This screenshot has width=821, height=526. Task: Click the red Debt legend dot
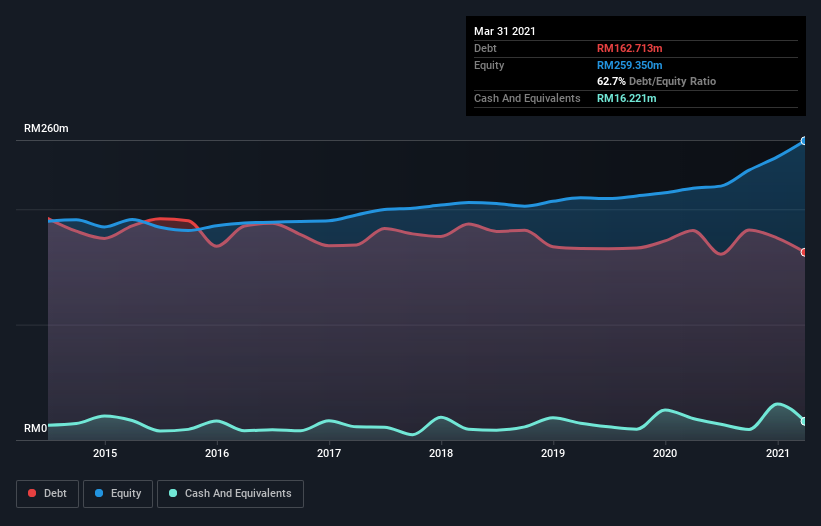pyautogui.click(x=32, y=493)
